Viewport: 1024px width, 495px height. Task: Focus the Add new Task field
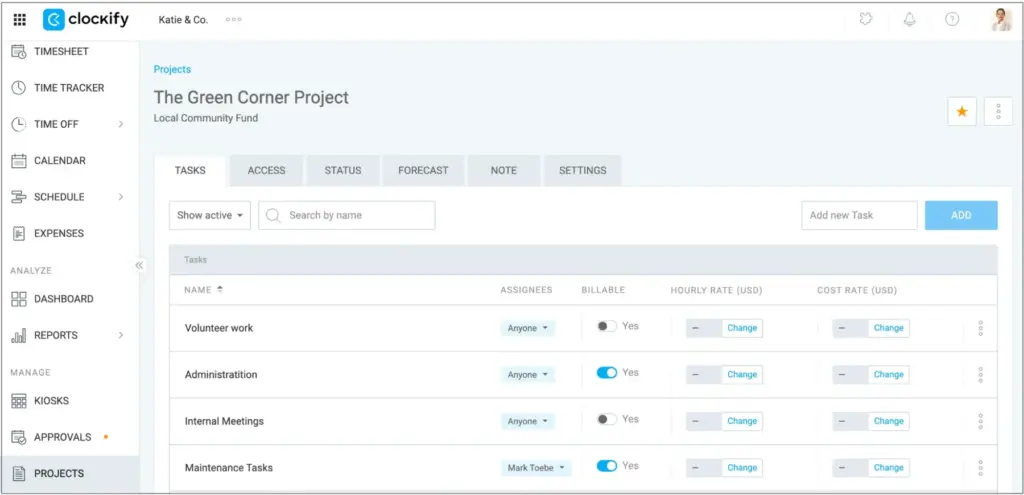(859, 216)
